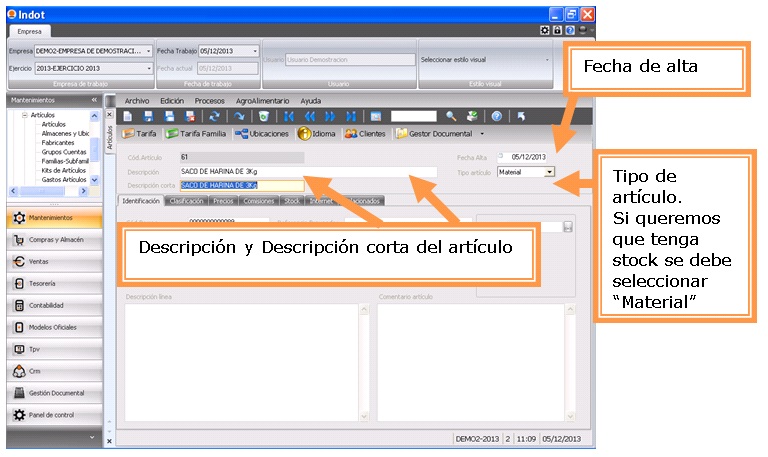Image resolution: width=768 pixels, height=457 pixels.
Task: Open the Compras y Almacén module
Action: 55,240
